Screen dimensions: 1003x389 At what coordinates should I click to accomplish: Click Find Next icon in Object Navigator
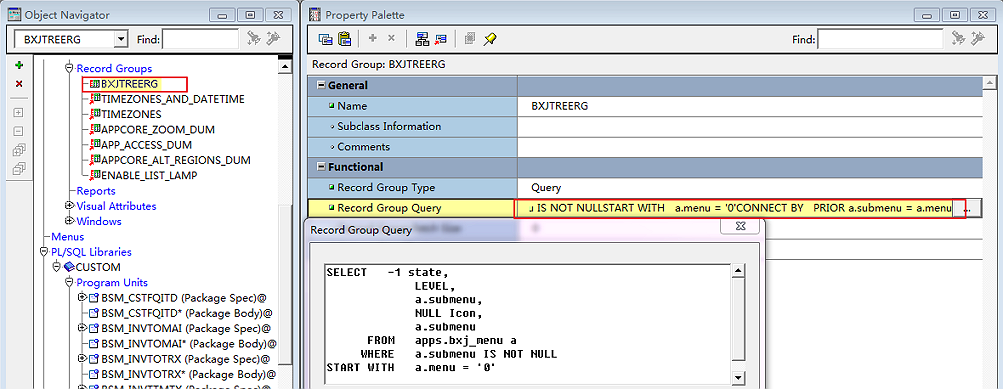(254, 39)
